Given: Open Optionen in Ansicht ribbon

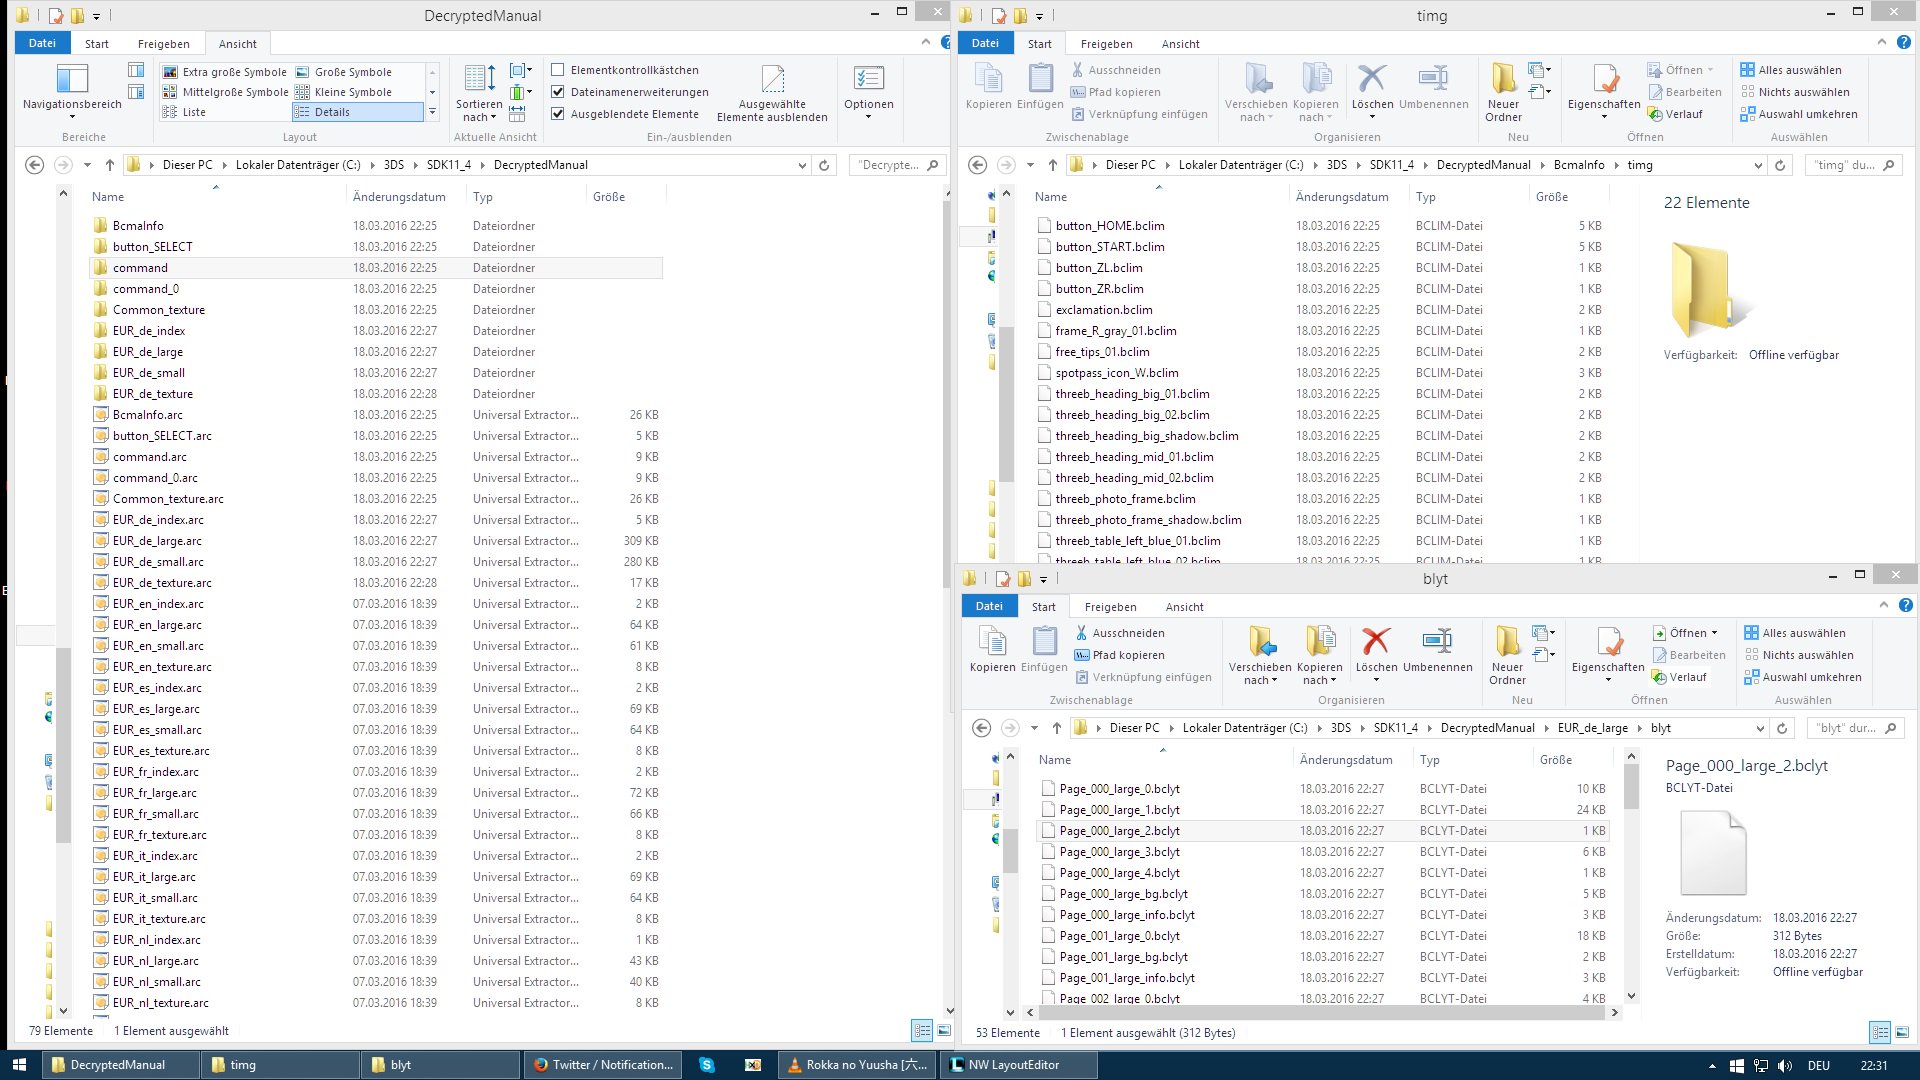Looking at the screenshot, I should (x=868, y=92).
